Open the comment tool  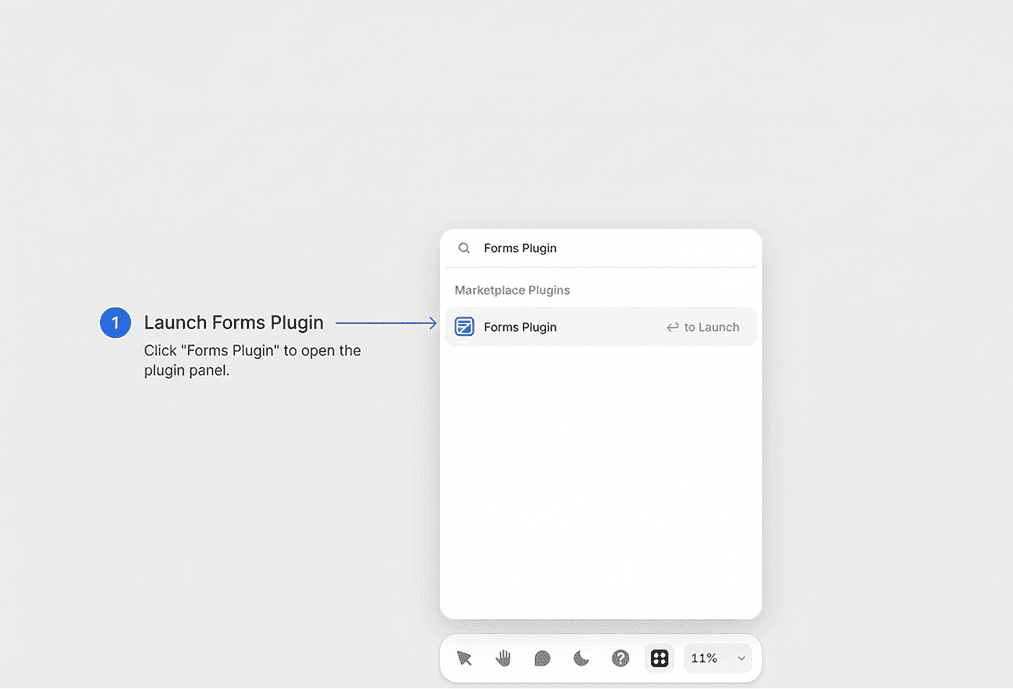541,658
